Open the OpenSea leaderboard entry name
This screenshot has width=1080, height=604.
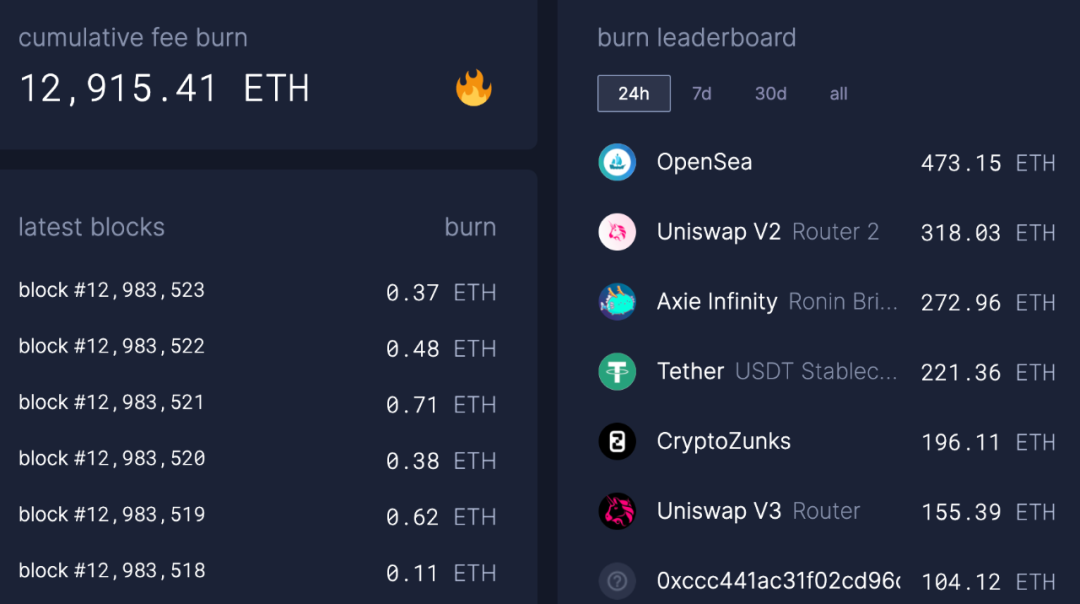click(x=704, y=163)
